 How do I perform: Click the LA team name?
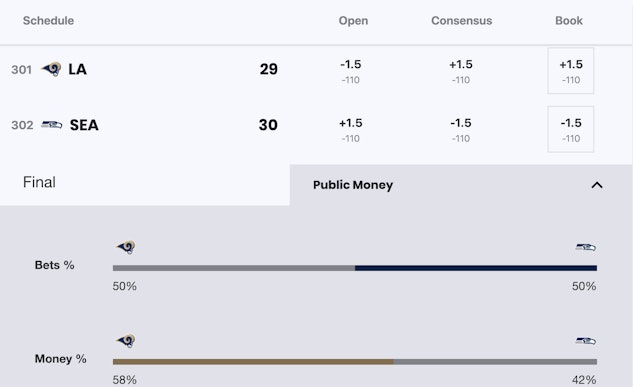pos(78,69)
